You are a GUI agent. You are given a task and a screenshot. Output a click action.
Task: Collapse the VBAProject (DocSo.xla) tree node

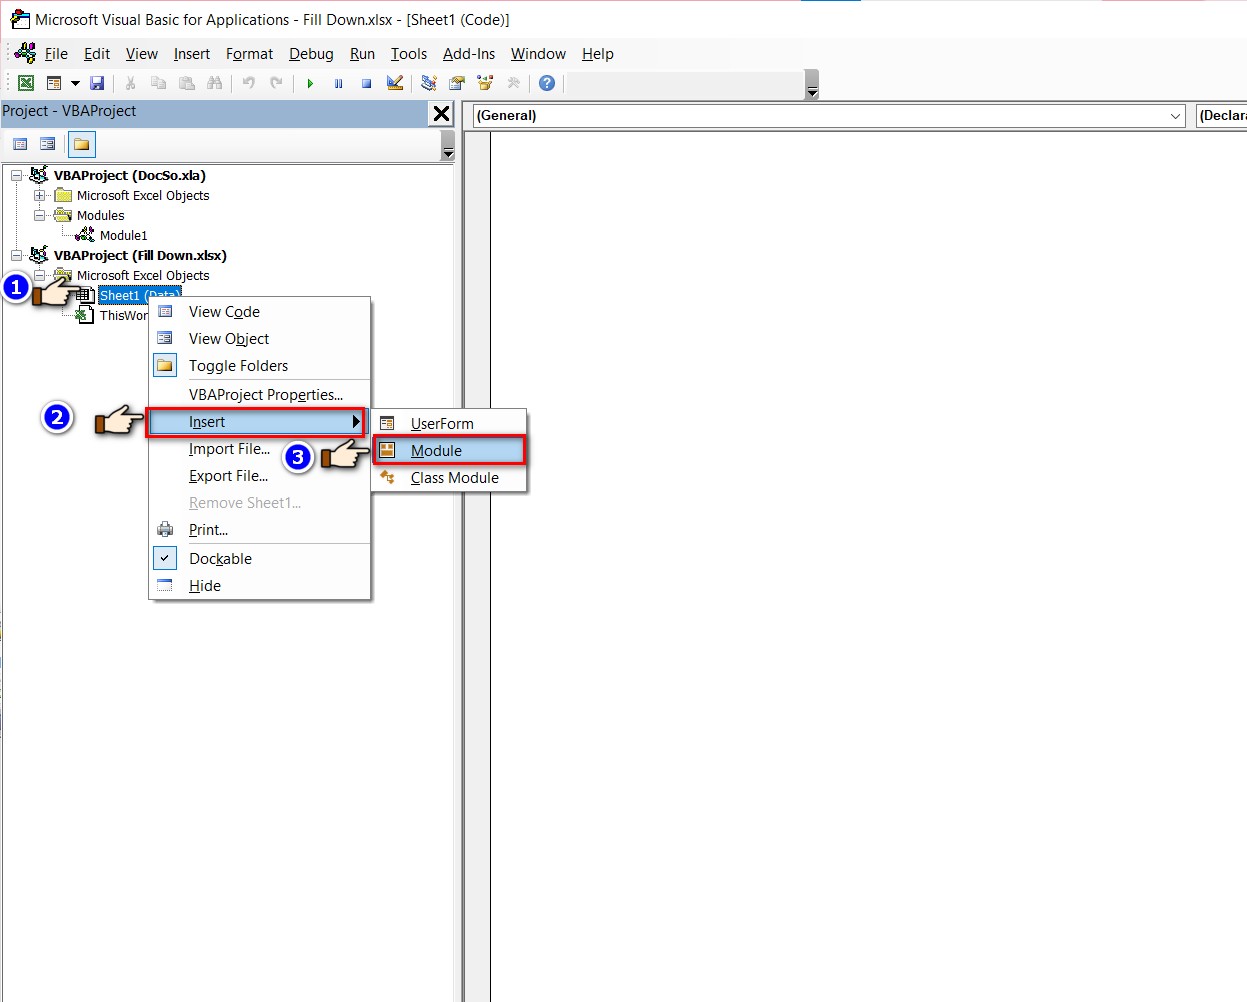pyautogui.click(x=17, y=175)
